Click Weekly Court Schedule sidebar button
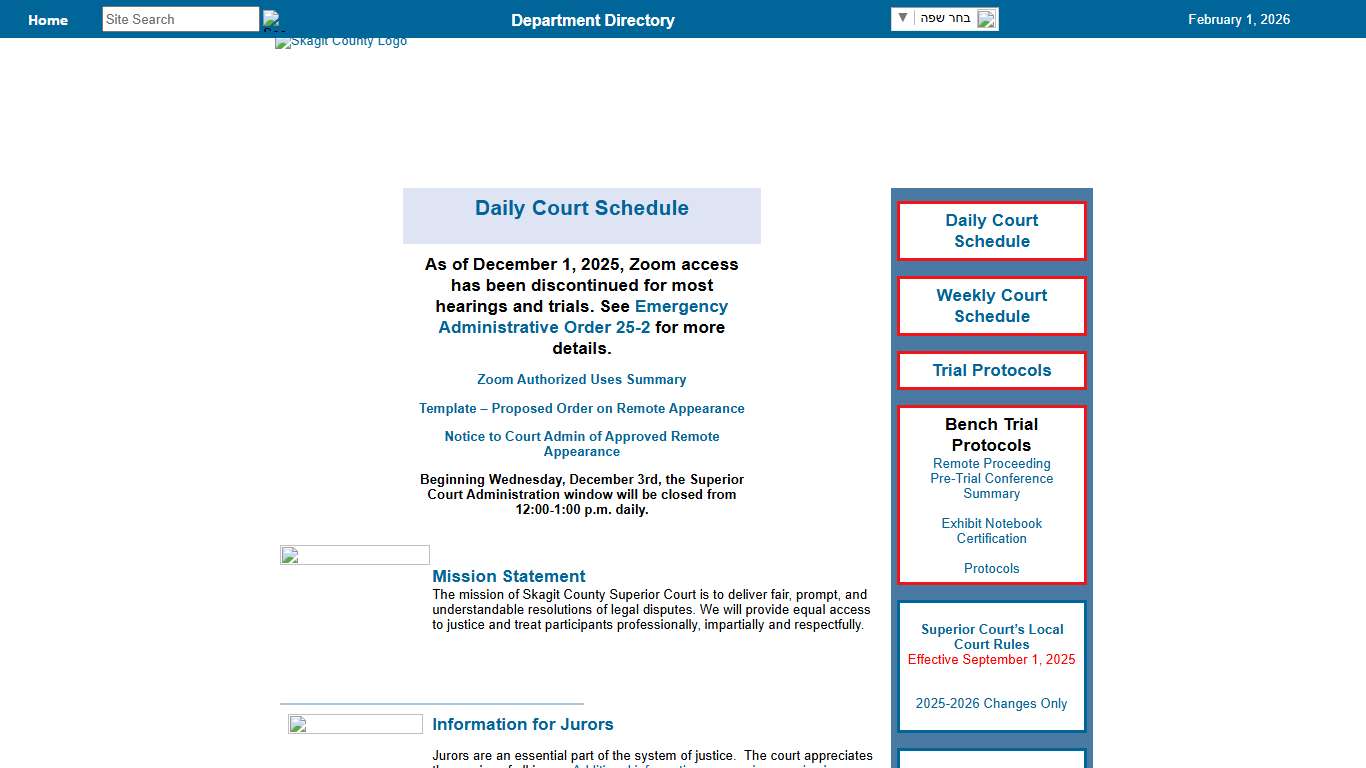 tap(991, 306)
